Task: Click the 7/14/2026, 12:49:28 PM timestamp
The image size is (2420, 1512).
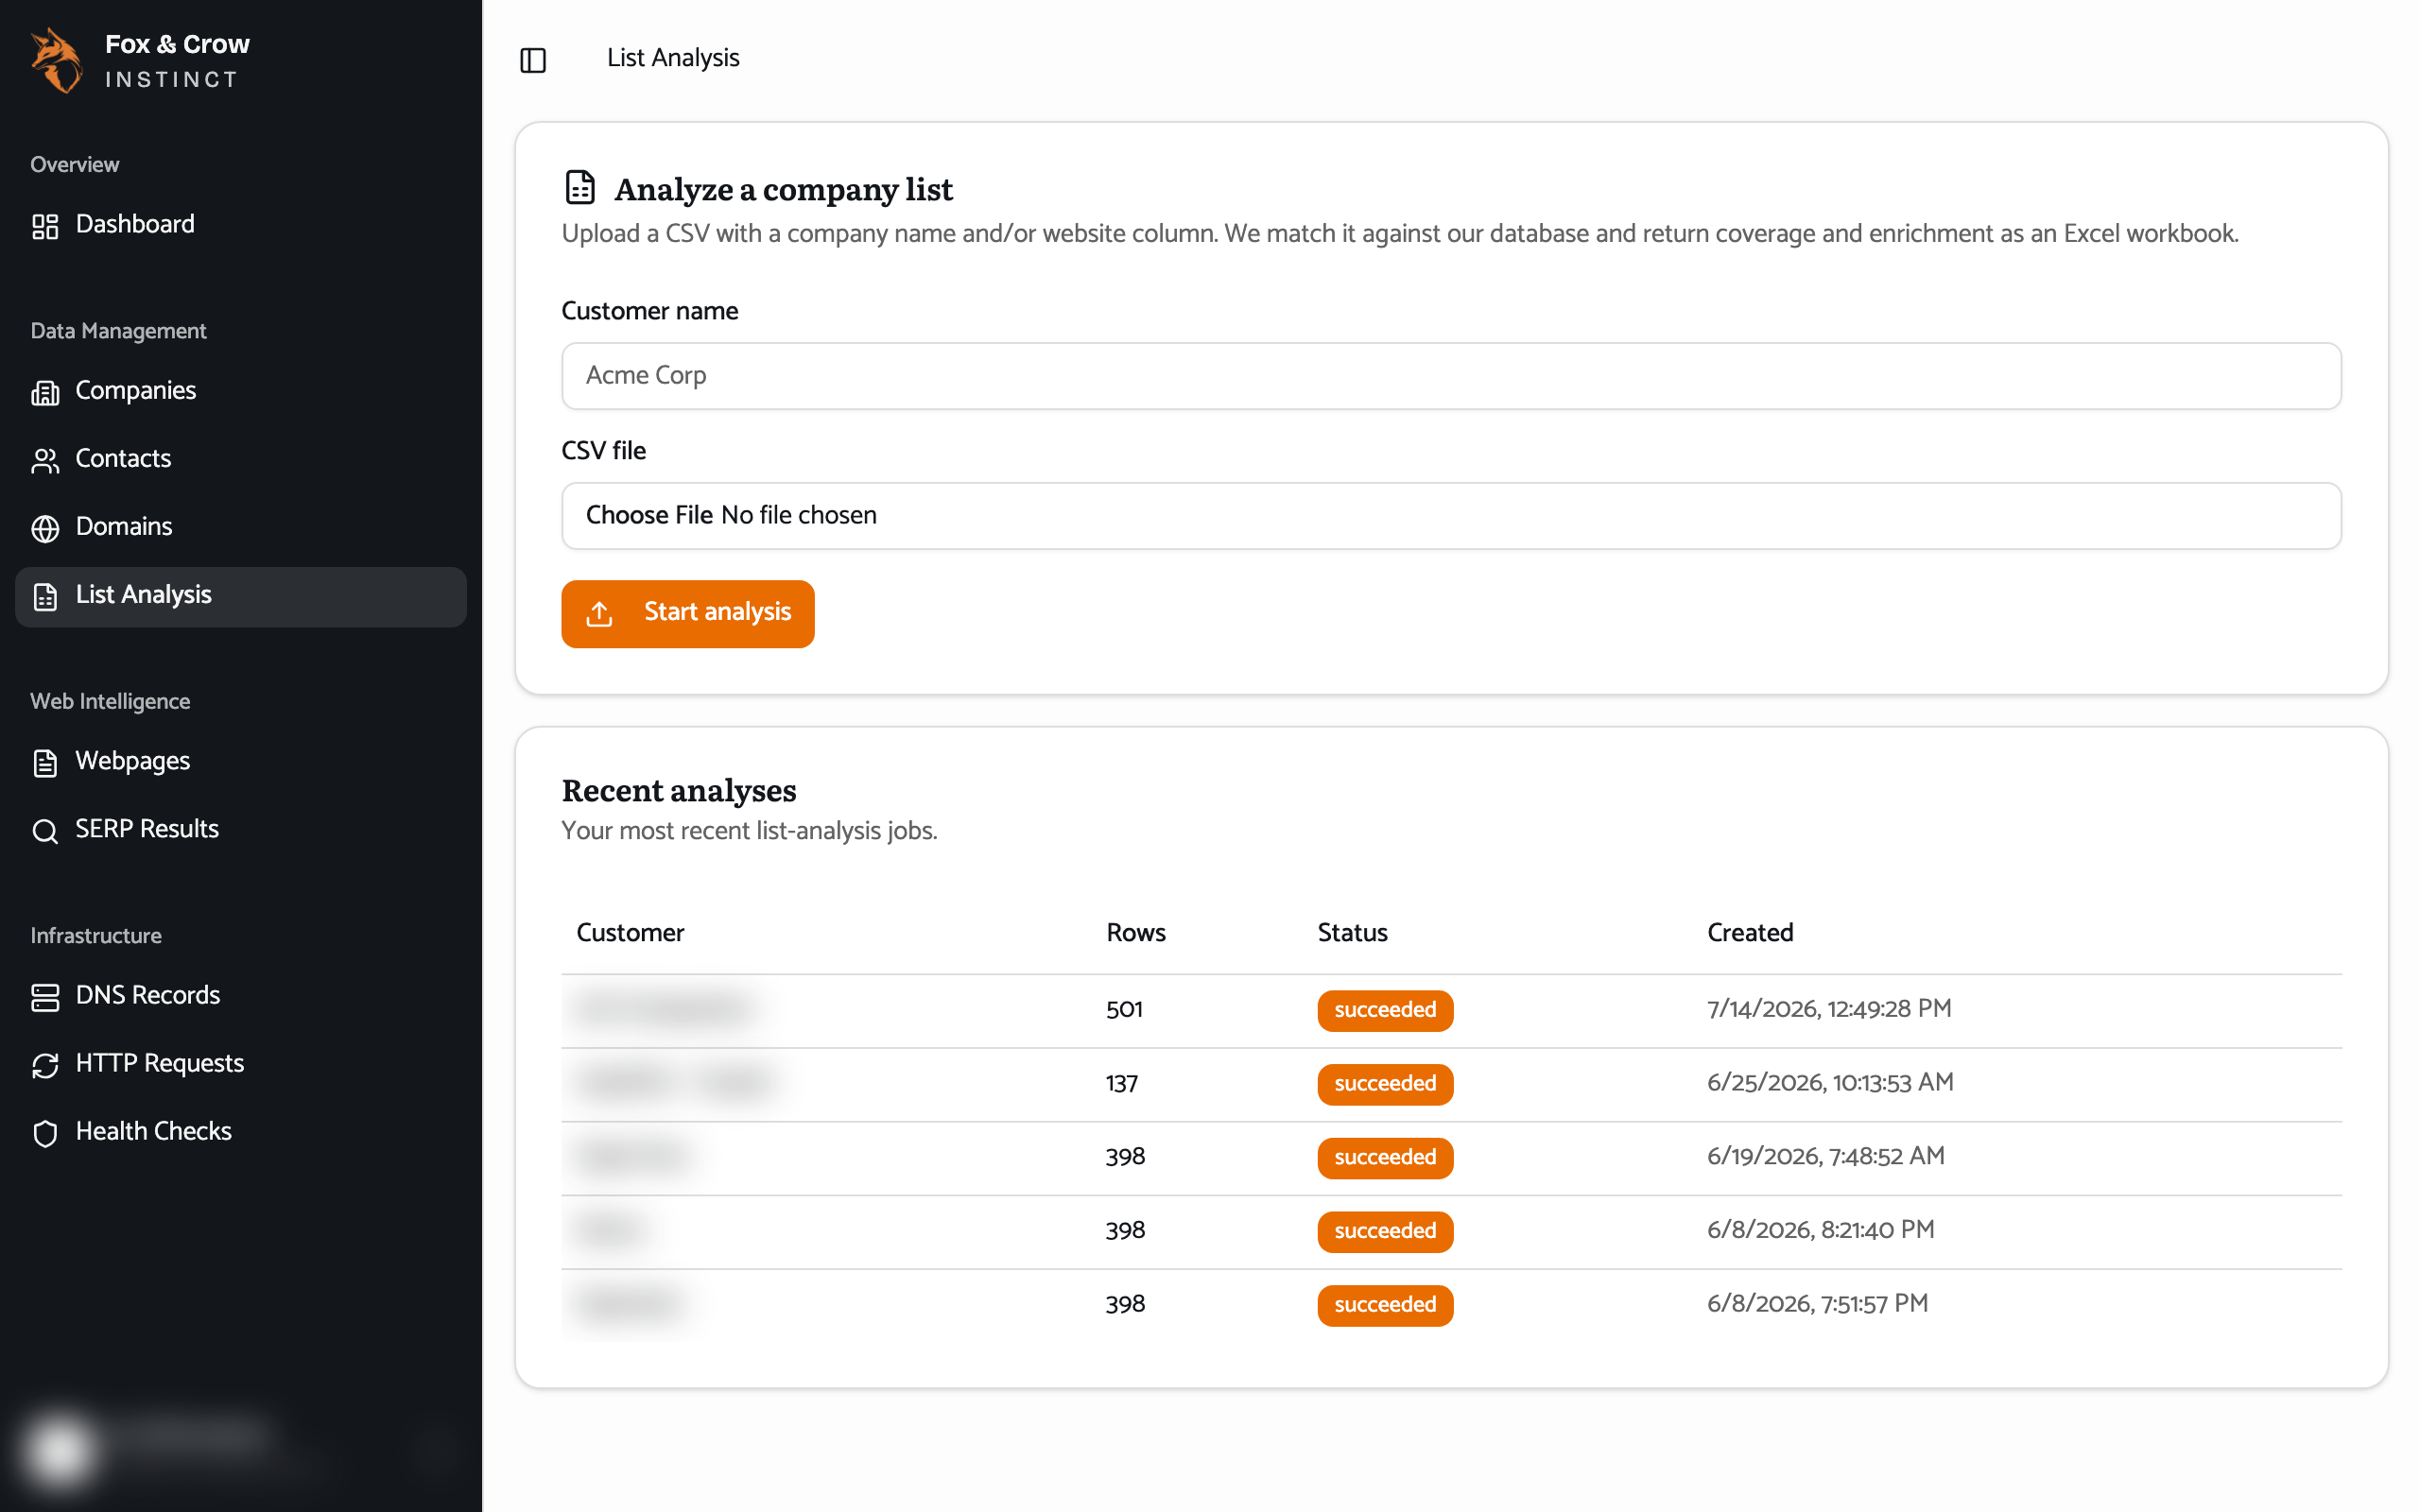Action: [1829, 1009]
